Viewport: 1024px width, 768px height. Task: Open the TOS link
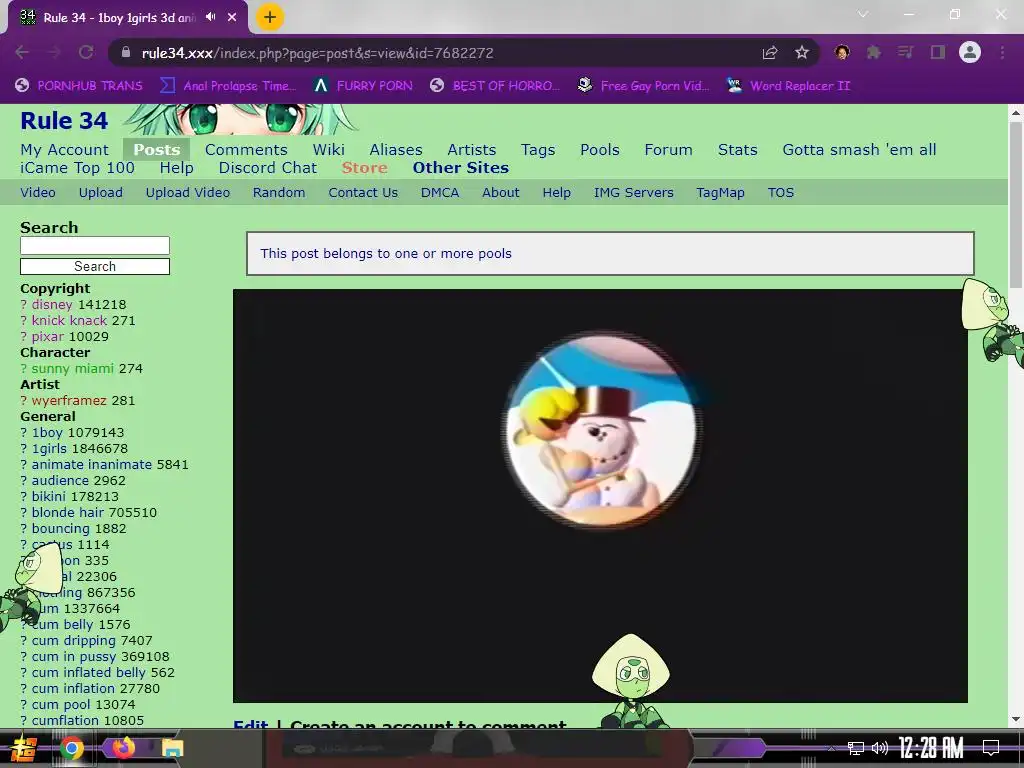(780, 193)
